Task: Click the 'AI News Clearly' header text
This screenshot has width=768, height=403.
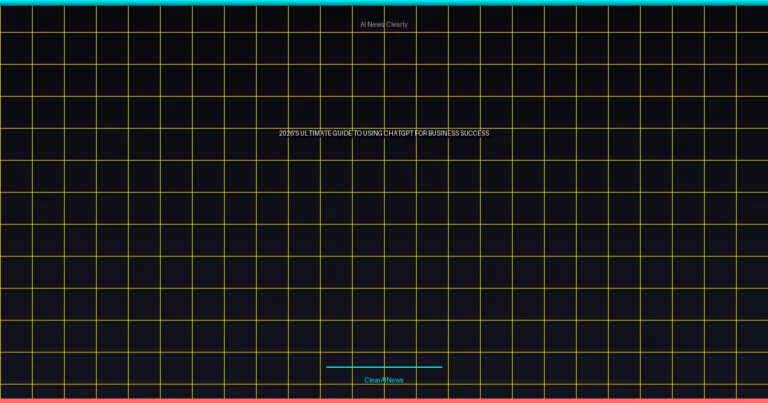Action: click(384, 24)
